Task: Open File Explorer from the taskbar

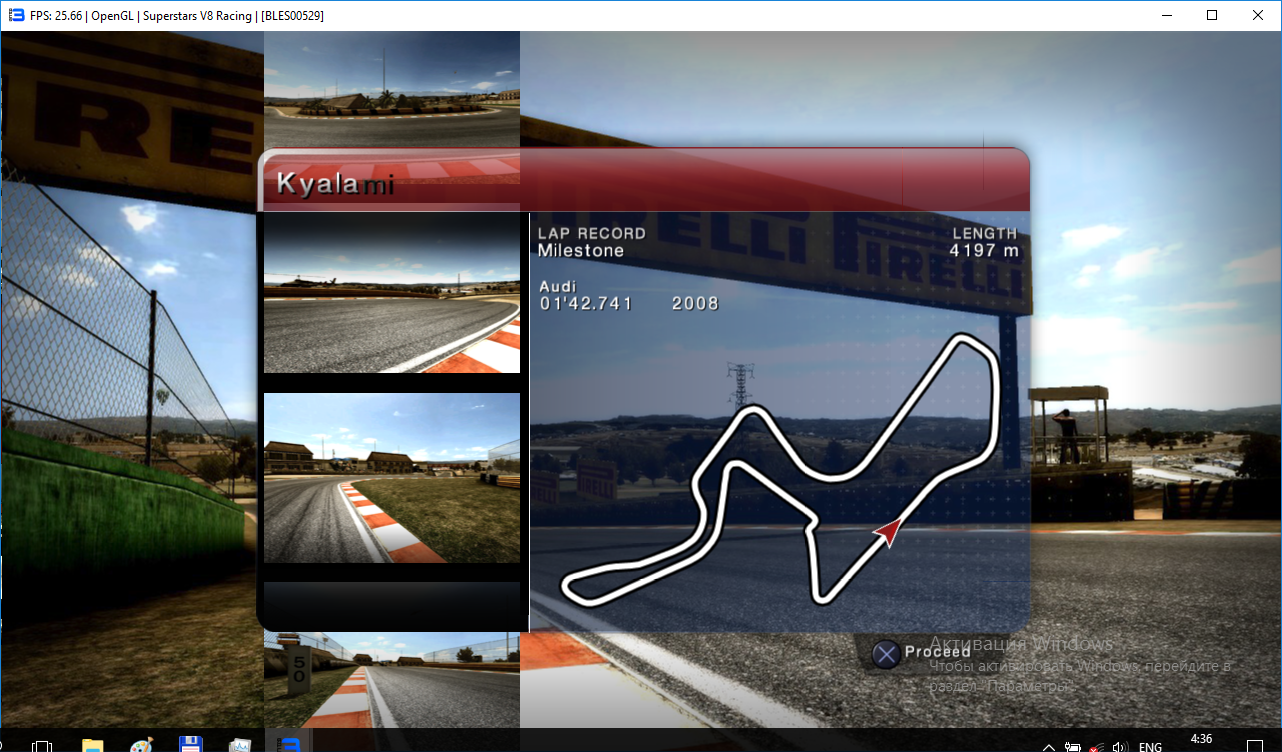Action: tap(92, 745)
